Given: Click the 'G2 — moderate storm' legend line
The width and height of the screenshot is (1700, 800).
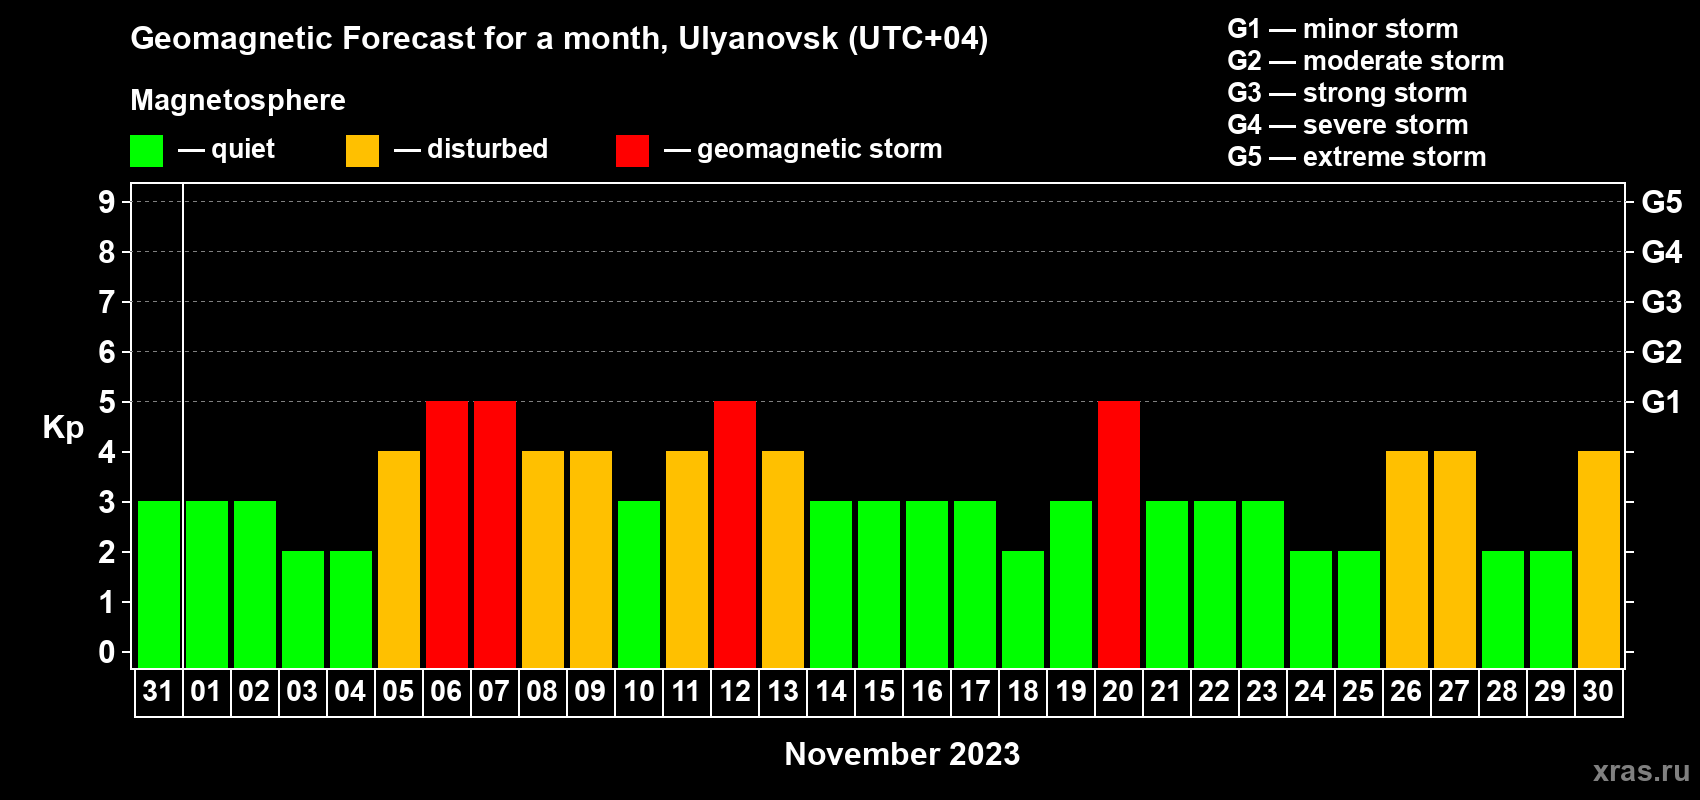Looking at the screenshot, I should [x=1365, y=61].
